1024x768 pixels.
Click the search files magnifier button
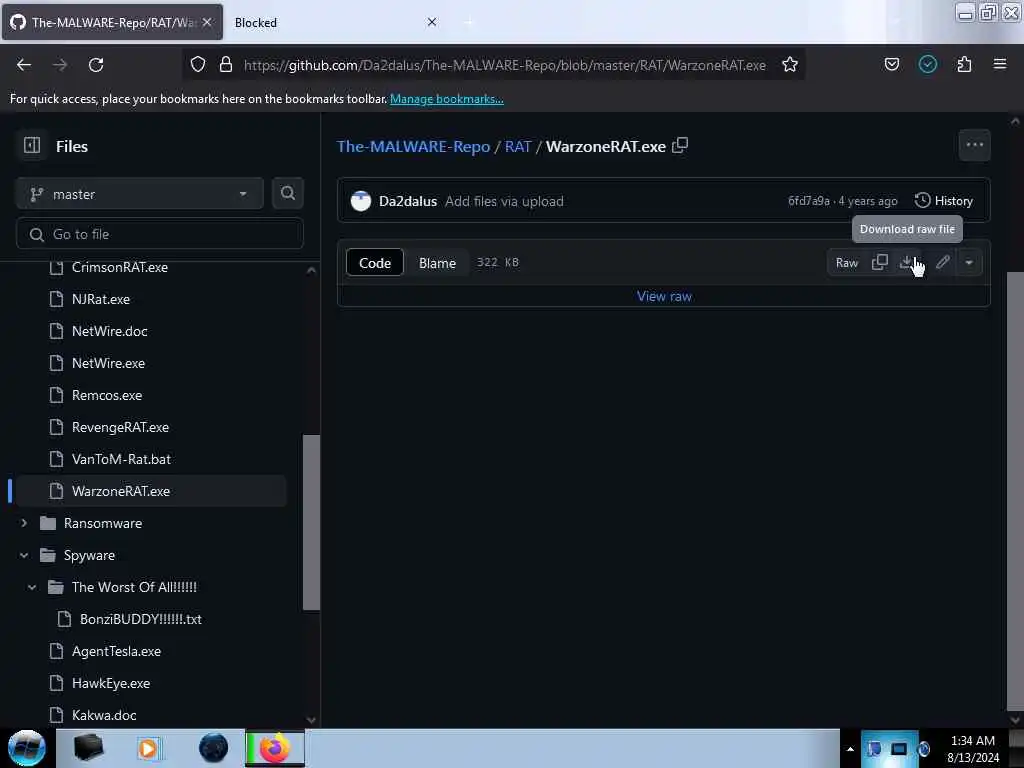coord(287,193)
